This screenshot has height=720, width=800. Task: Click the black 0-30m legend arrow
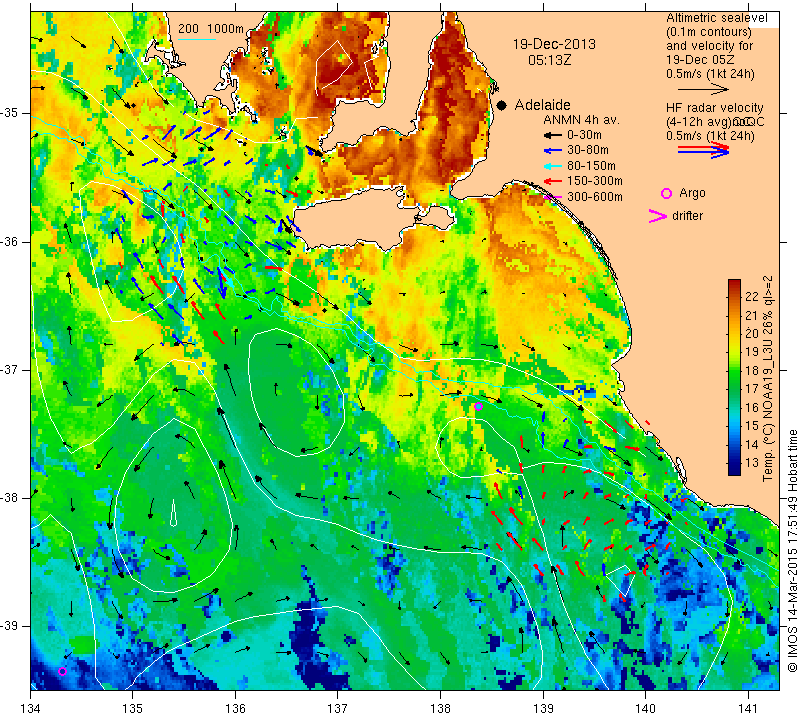click(552, 136)
